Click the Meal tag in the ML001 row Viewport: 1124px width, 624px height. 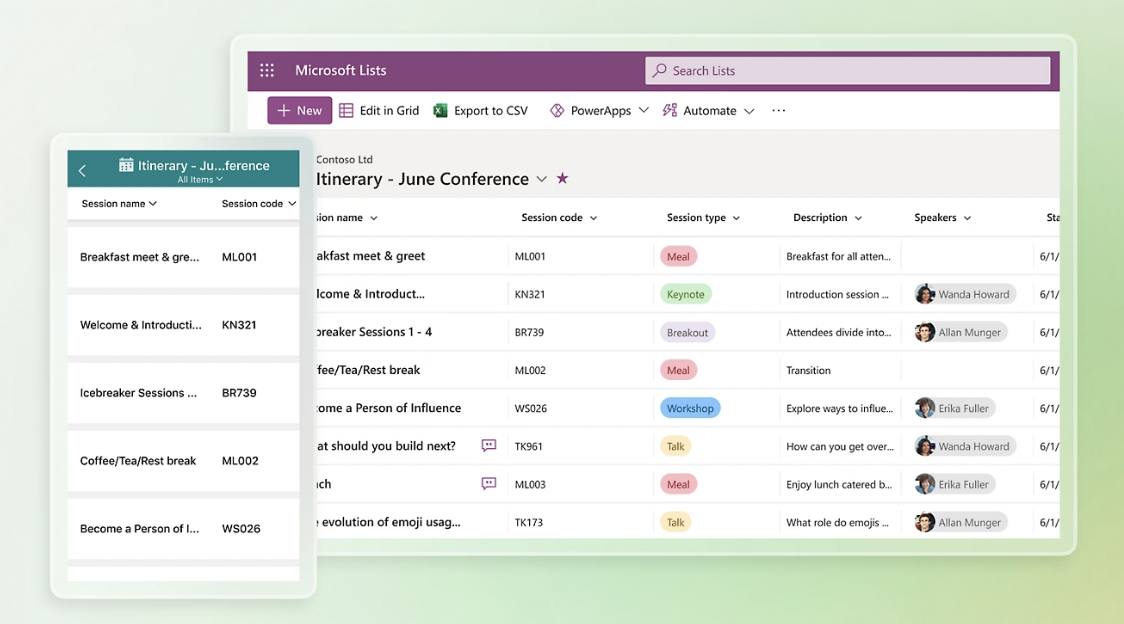678,256
